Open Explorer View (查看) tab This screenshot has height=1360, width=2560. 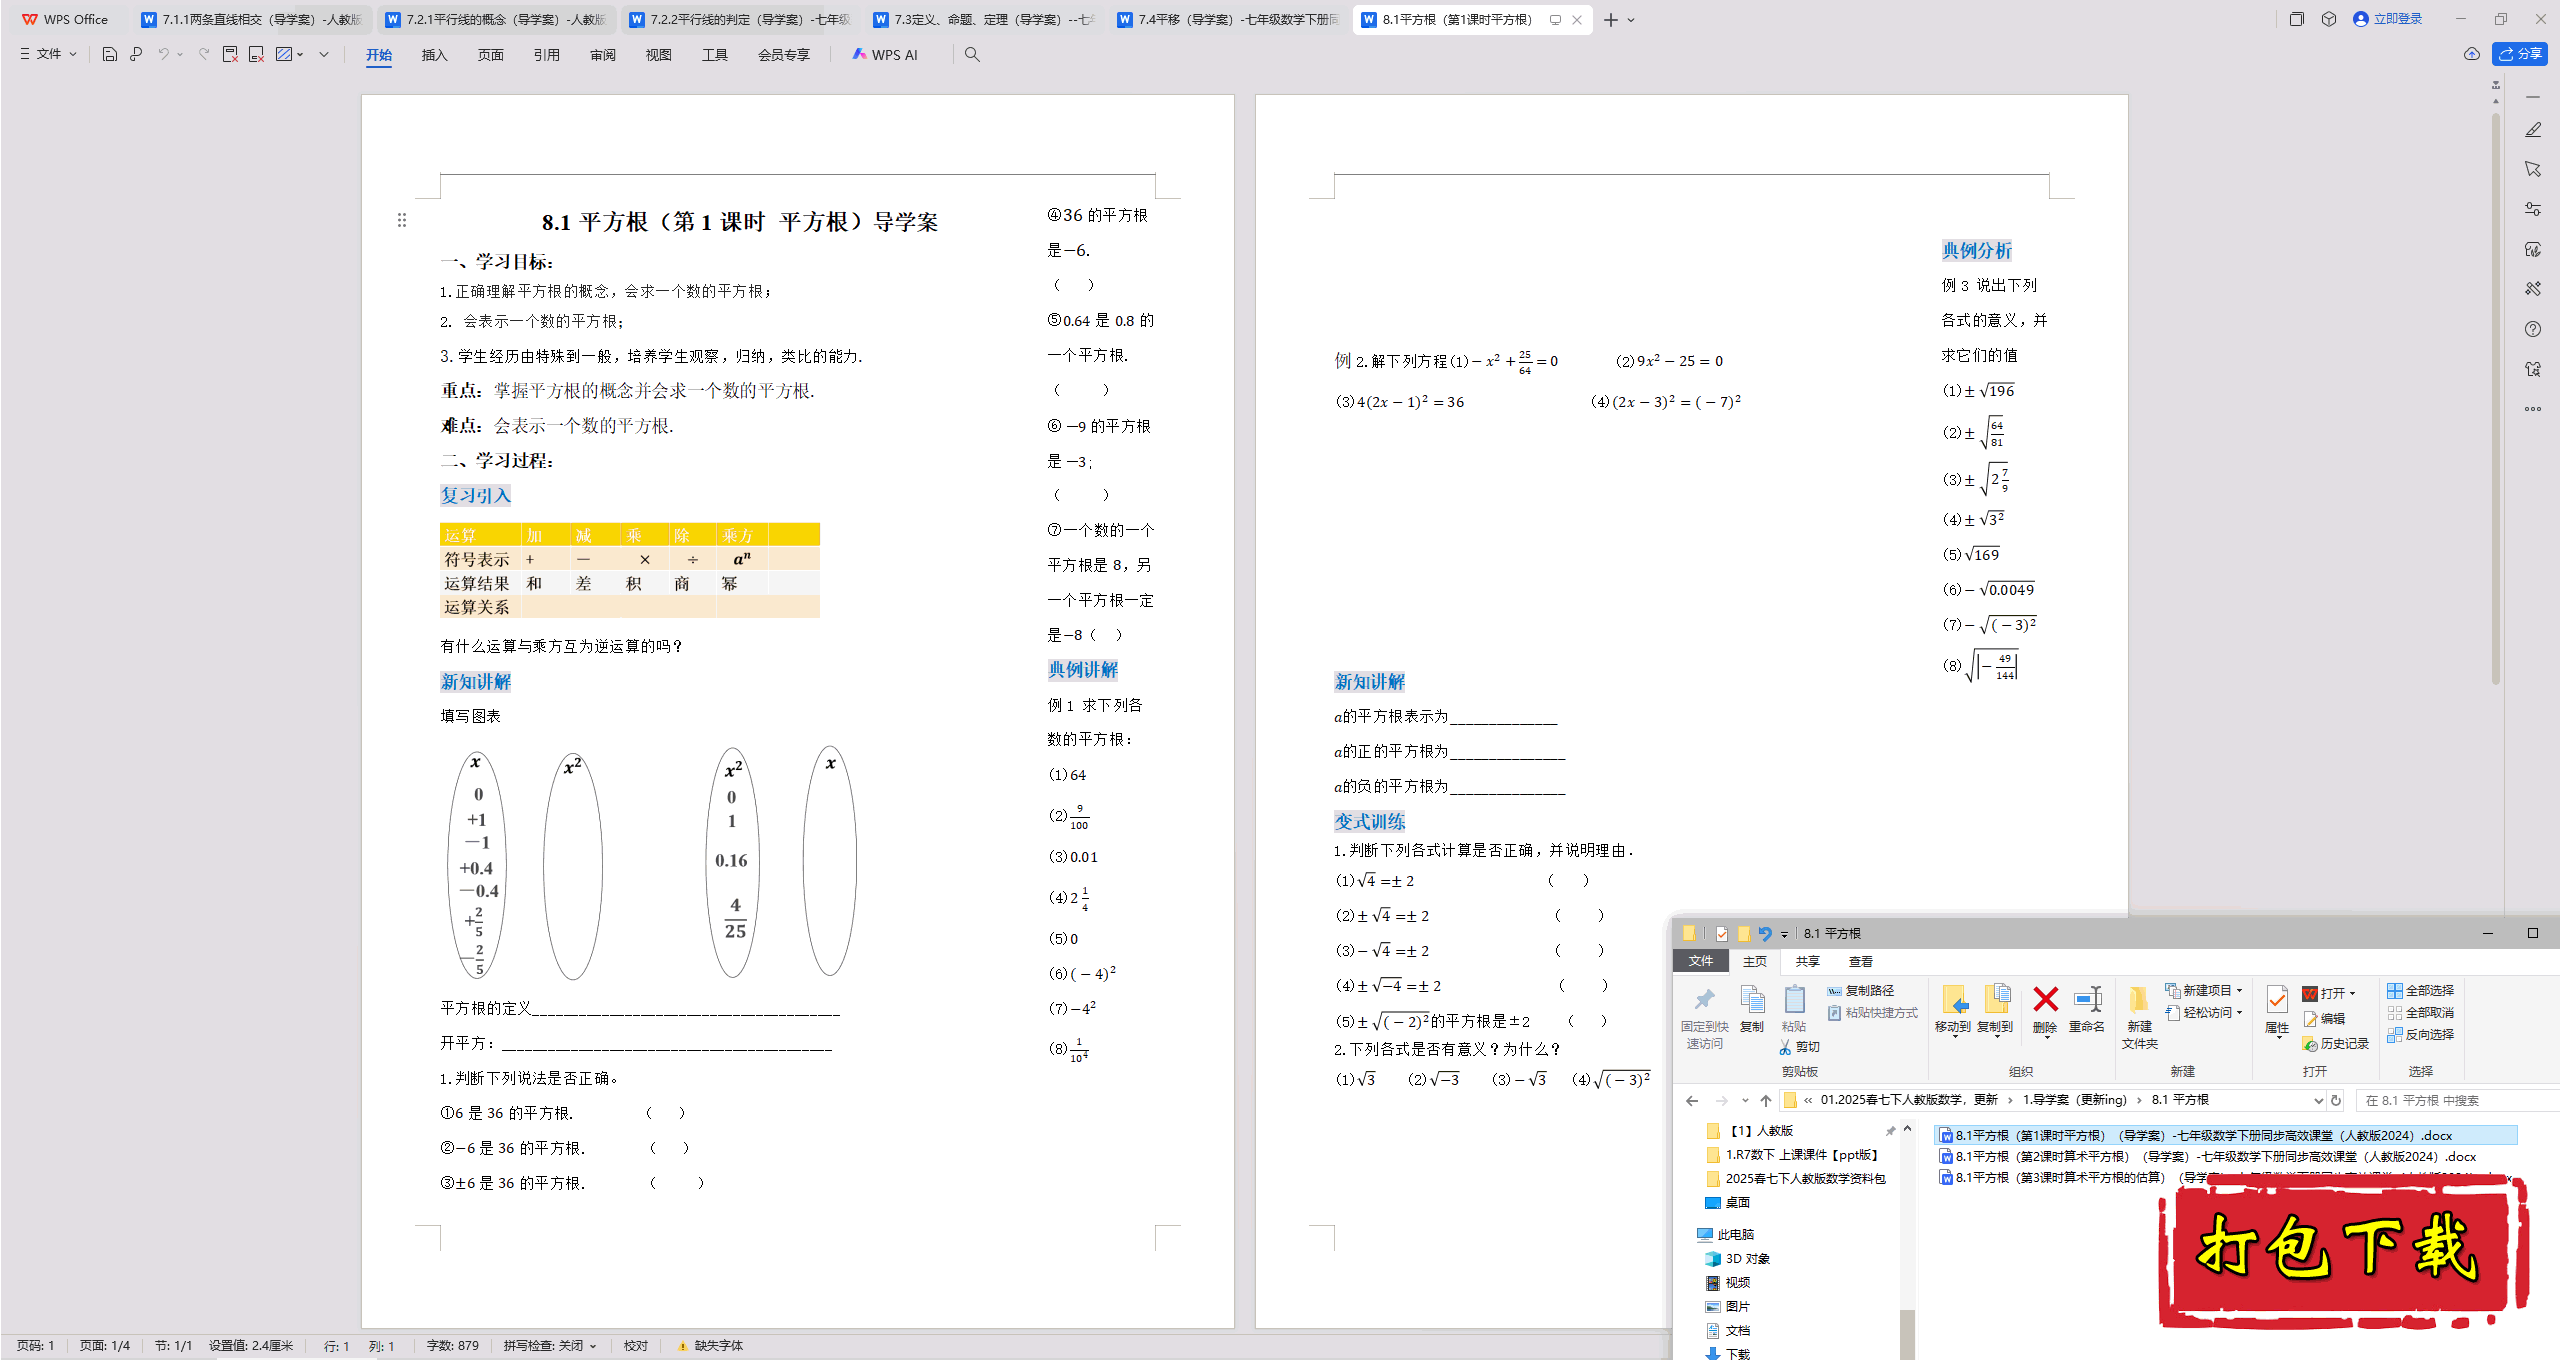click(1860, 961)
